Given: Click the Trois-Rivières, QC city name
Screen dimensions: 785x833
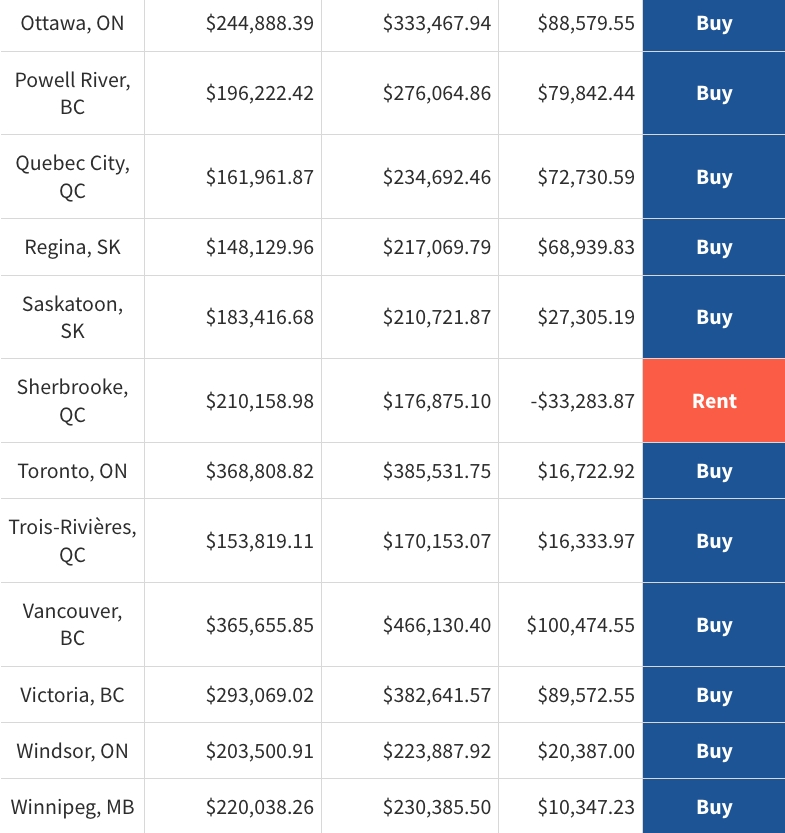Looking at the screenshot, I should (x=72, y=541).
